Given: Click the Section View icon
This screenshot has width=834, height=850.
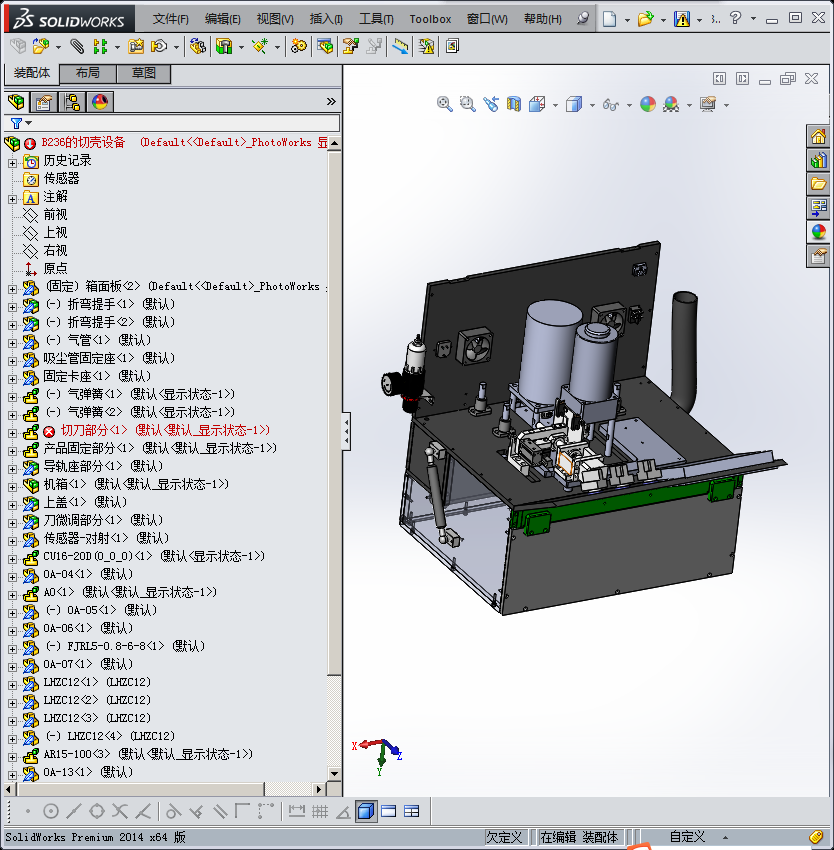Looking at the screenshot, I should pyautogui.click(x=514, y=104).
